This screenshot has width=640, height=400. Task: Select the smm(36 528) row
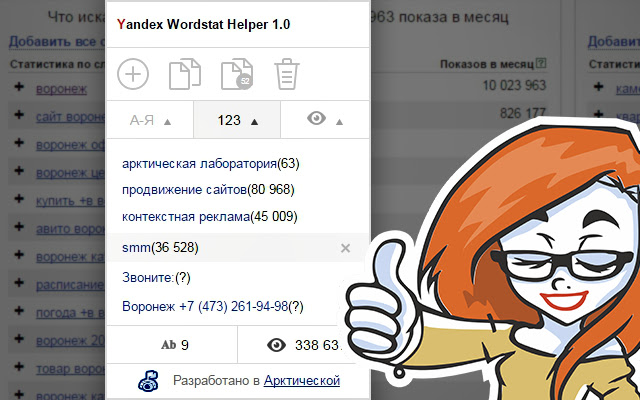coord(236,248)
